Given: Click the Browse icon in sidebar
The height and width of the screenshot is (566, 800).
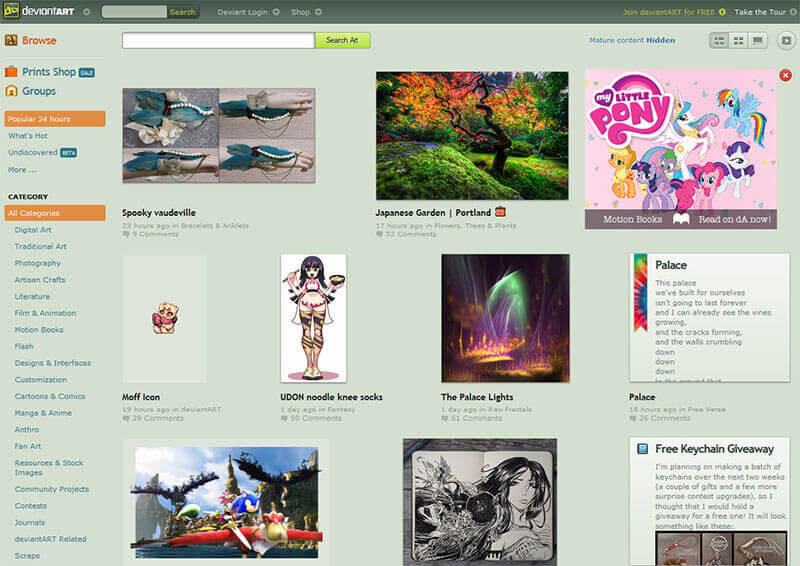Looking at the screenshot, I should click(x=11, y=40).
